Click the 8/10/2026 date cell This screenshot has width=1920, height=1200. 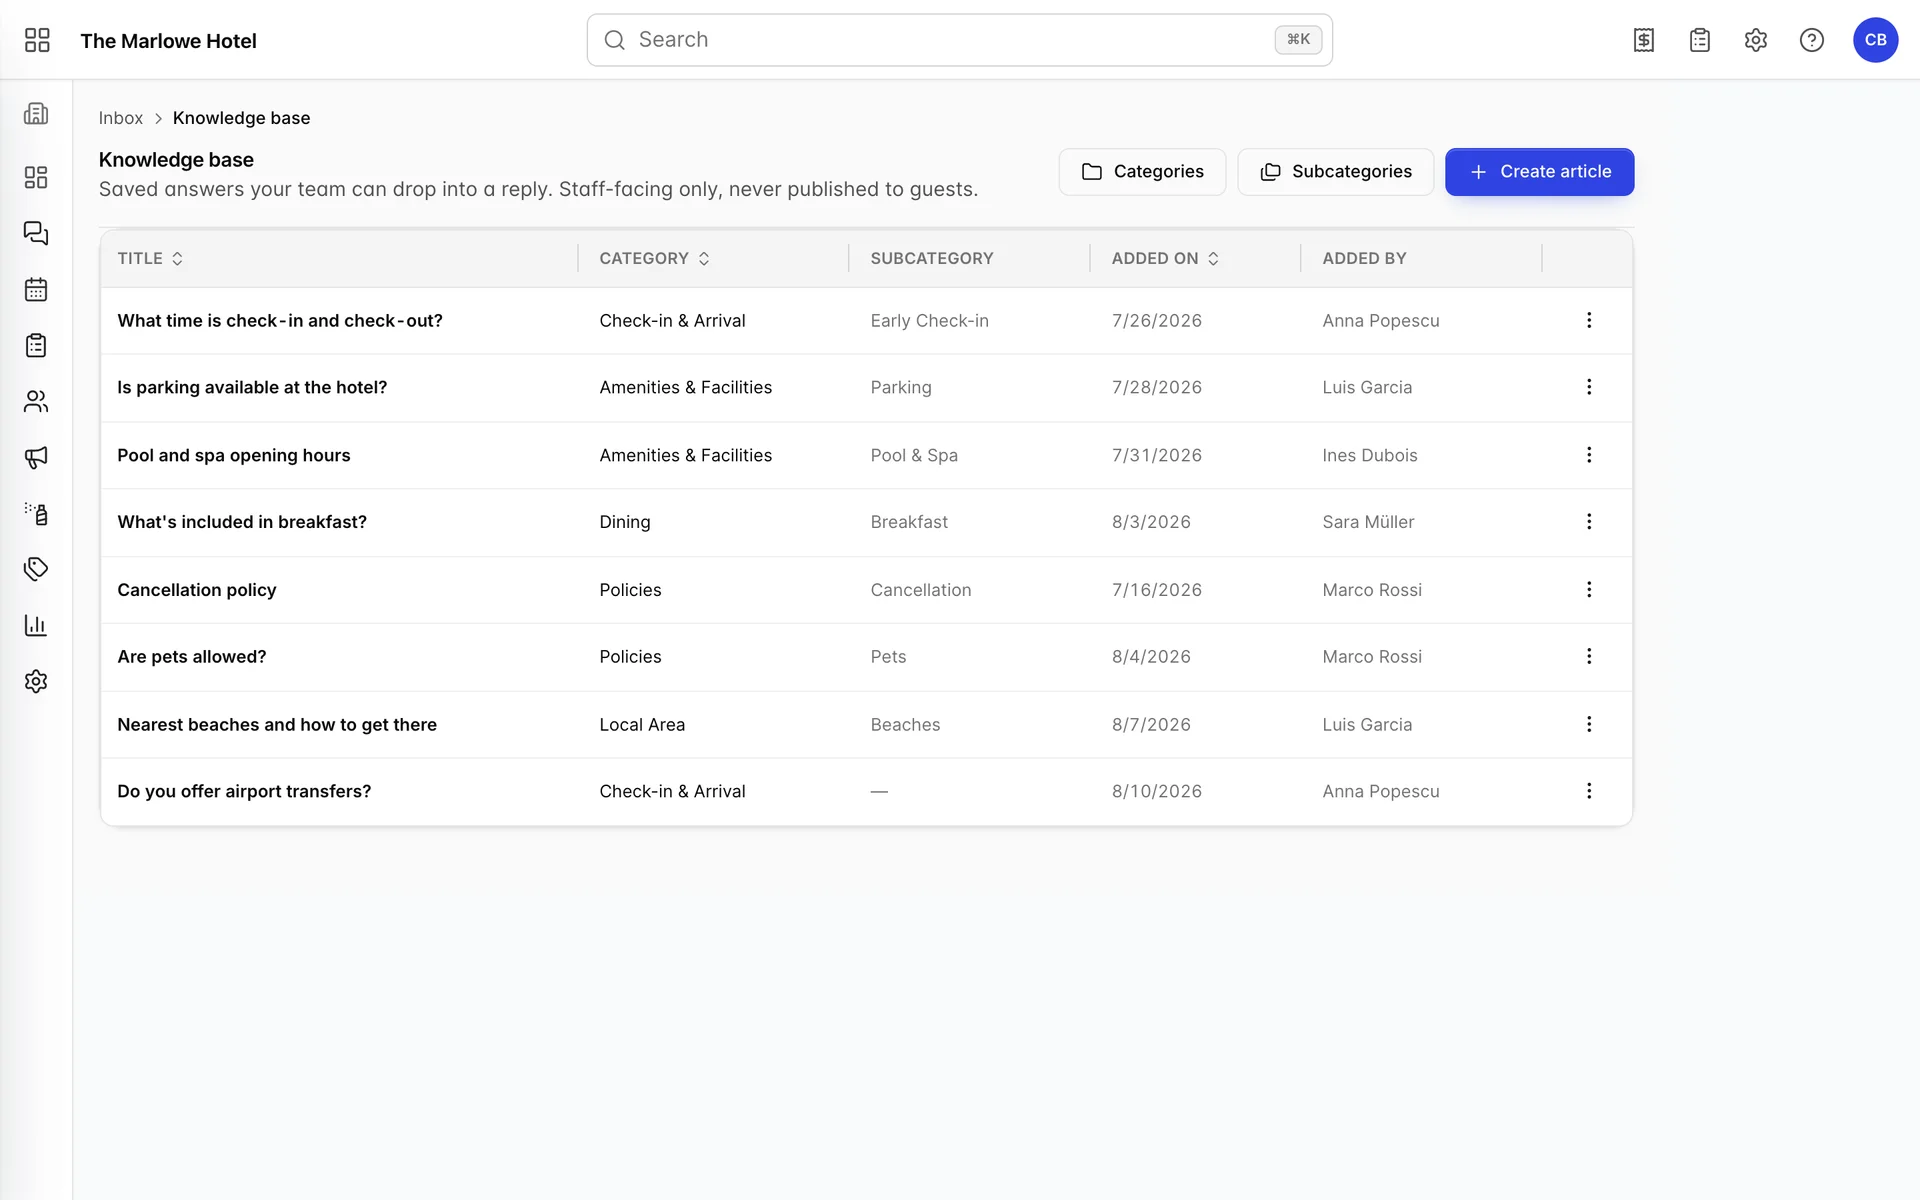[1156, 791]
